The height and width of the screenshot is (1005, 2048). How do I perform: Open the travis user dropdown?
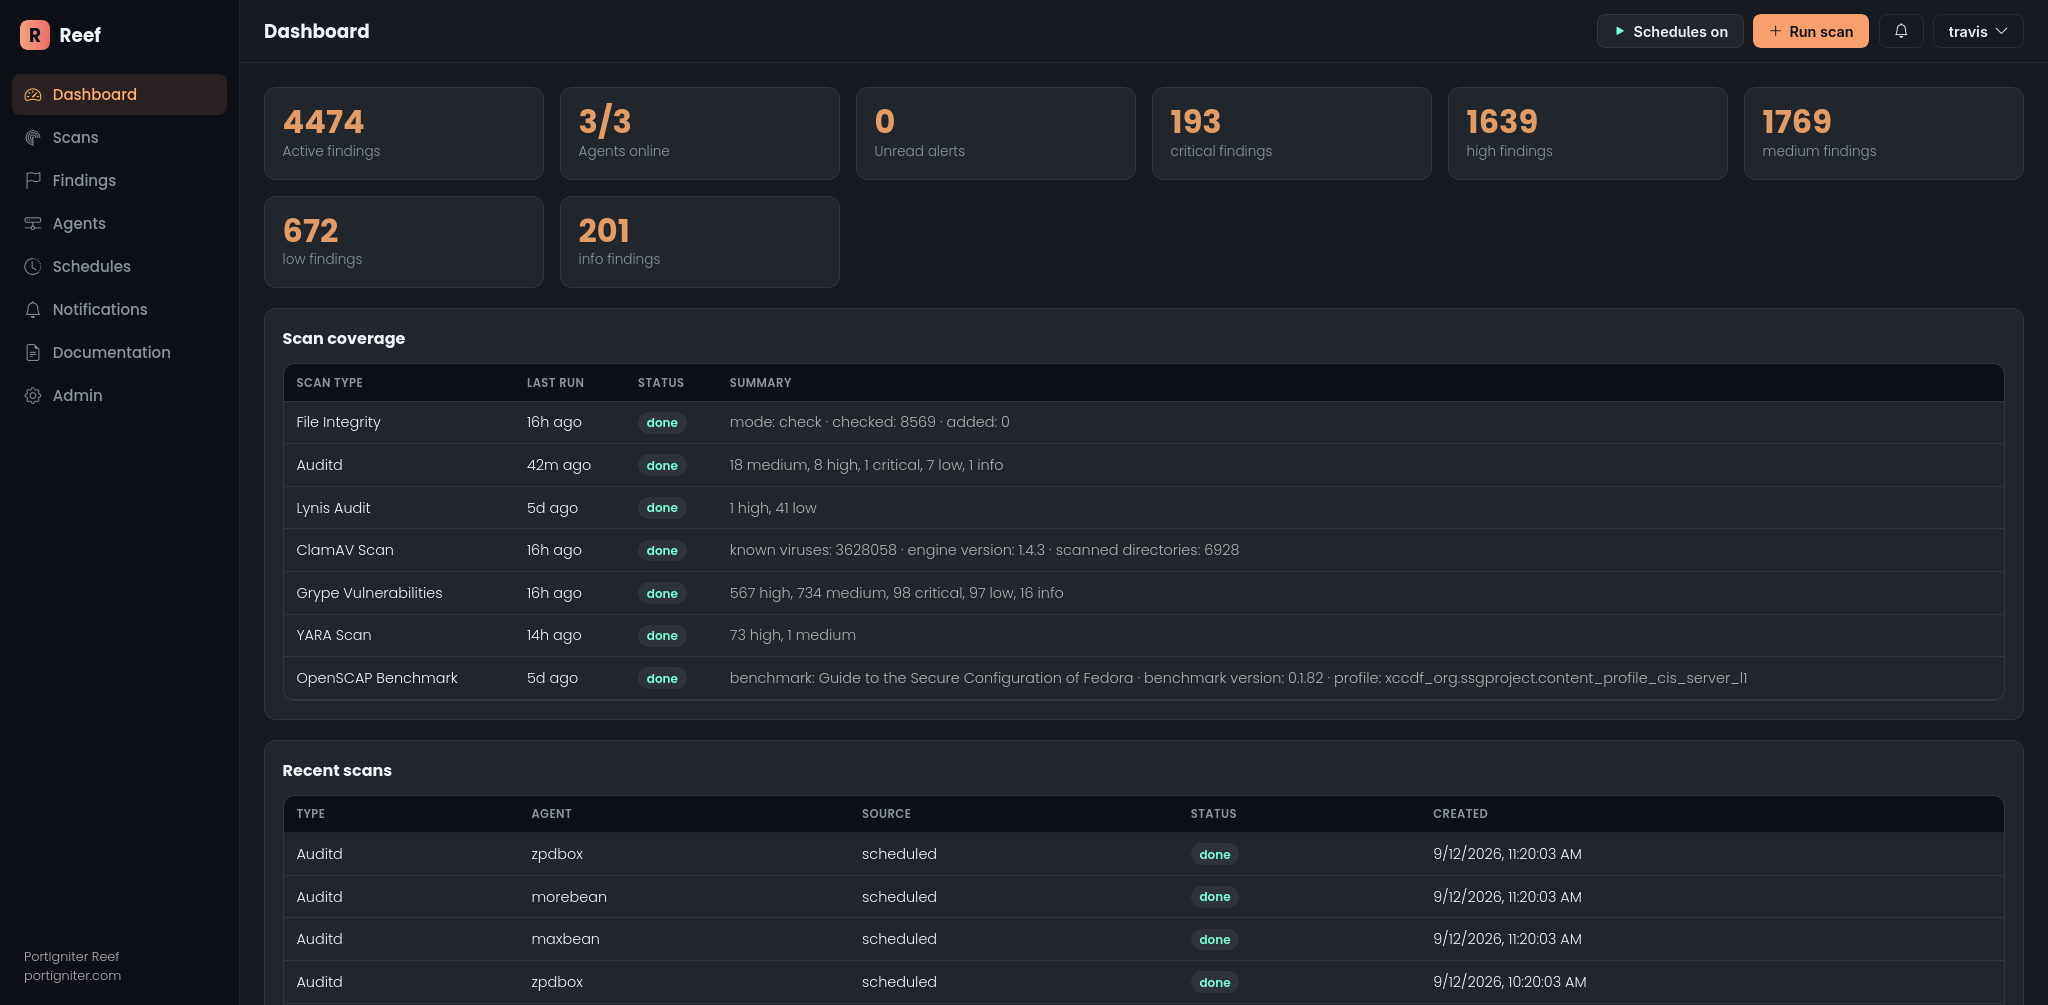pyautogui.click(x=1977, y=31)
